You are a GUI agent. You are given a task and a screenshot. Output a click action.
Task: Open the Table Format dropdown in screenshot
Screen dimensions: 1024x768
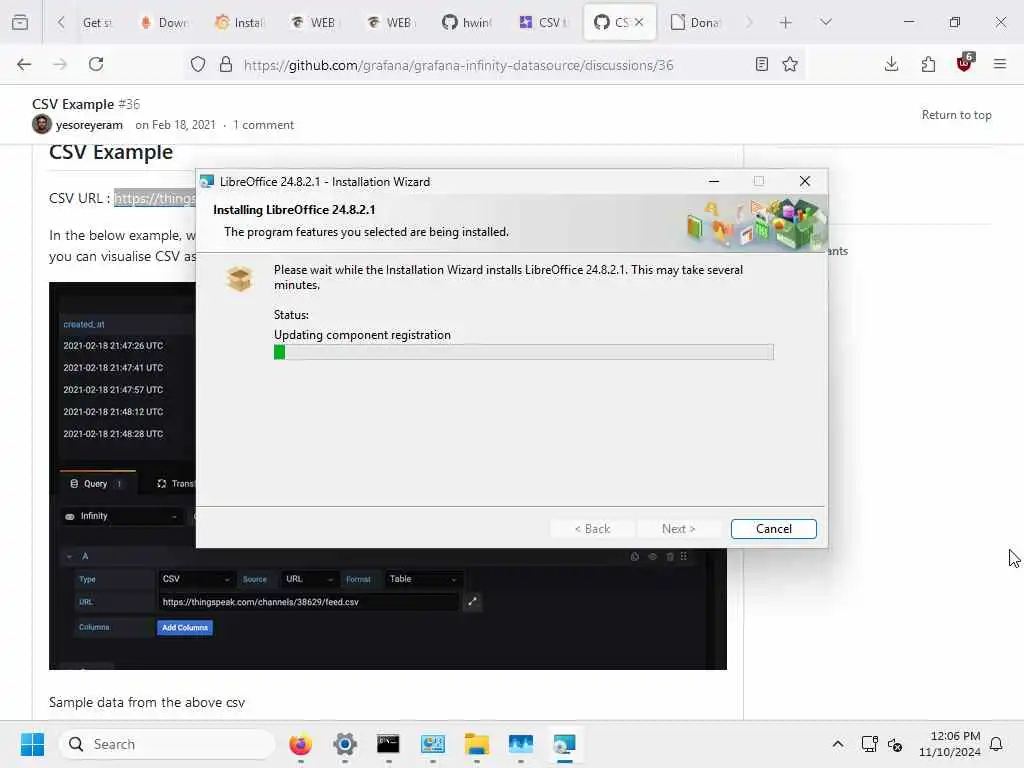tap(423, 579)
